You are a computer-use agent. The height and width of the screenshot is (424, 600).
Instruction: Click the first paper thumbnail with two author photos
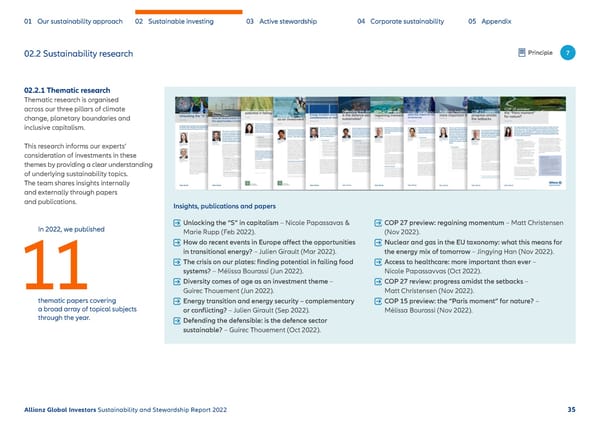click(x=191, y=143)
